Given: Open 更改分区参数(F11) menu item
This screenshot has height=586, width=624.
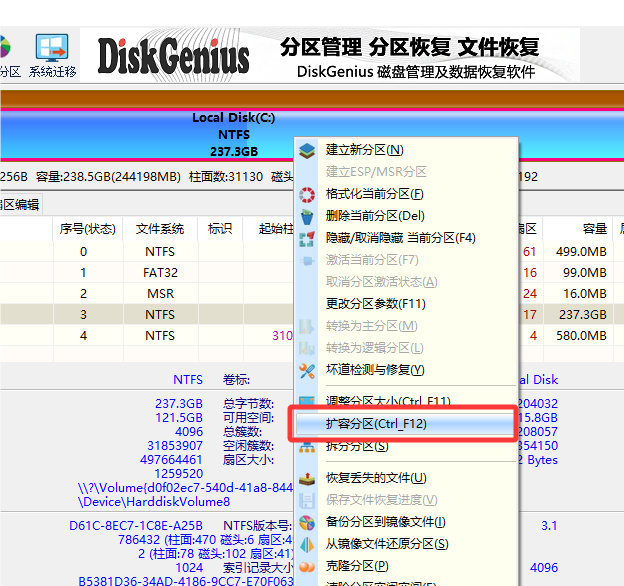Looking at the screenshot, I should click(406, 304).
